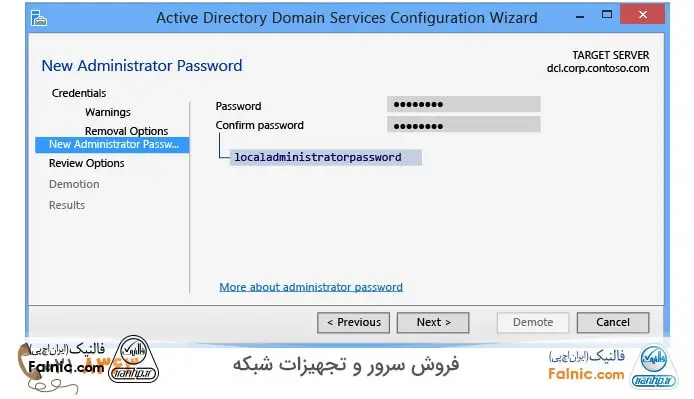694x399 pixels.
Task: Maximize the Configuration Wizard window
Action: [607, 15]
